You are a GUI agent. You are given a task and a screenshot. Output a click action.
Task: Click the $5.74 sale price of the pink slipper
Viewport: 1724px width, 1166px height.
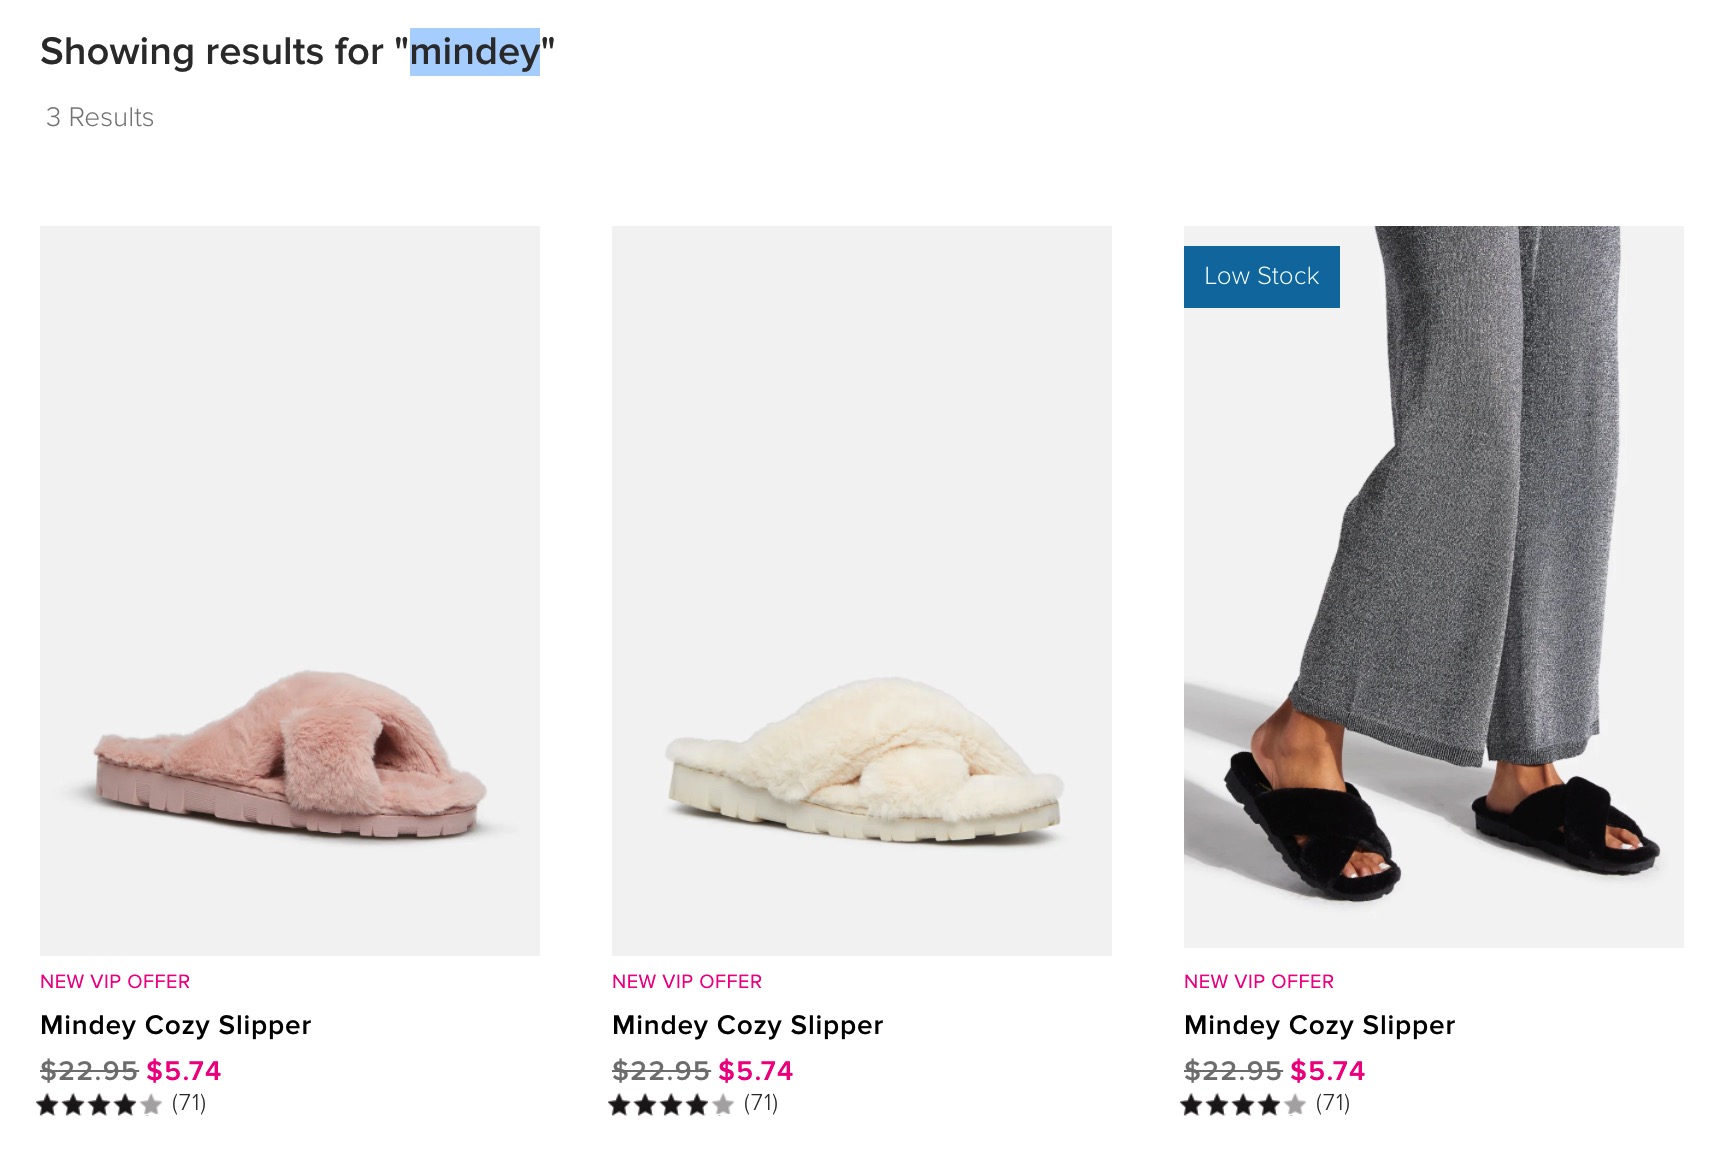[x=184, y=1071]
